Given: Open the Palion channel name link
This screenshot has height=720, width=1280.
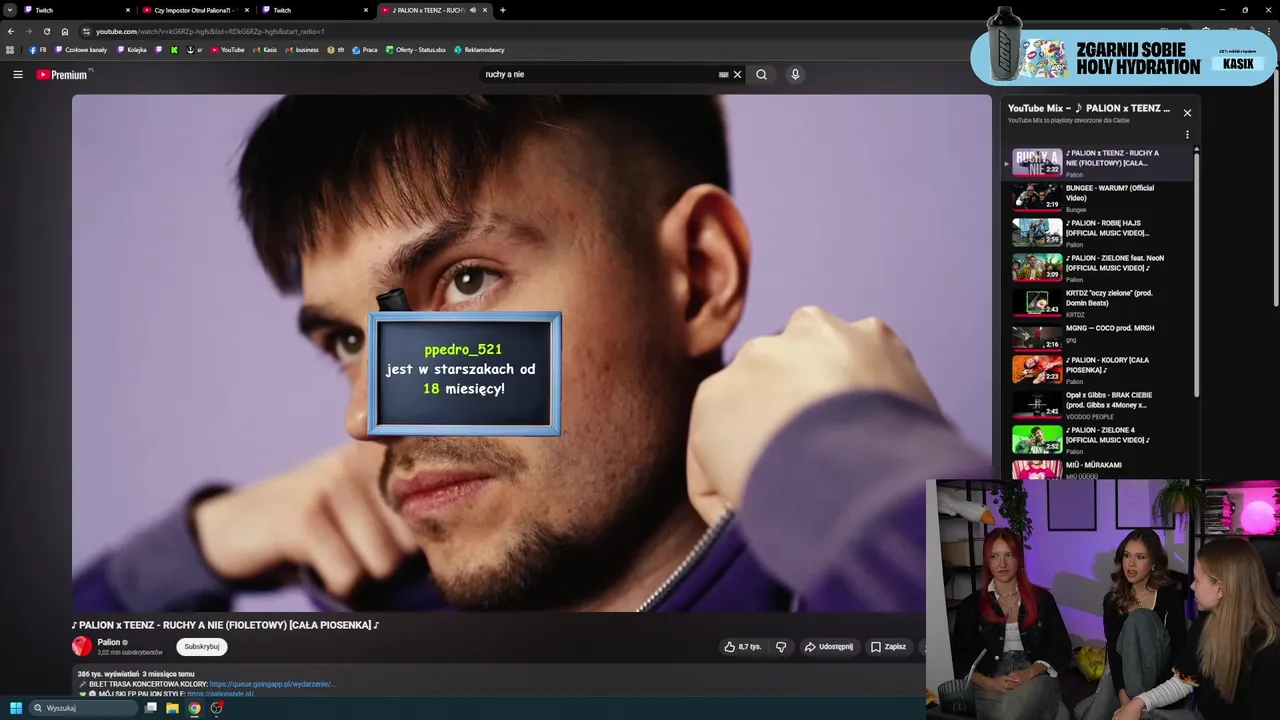Looking at the screenshot, I should (x=109, y=642).
